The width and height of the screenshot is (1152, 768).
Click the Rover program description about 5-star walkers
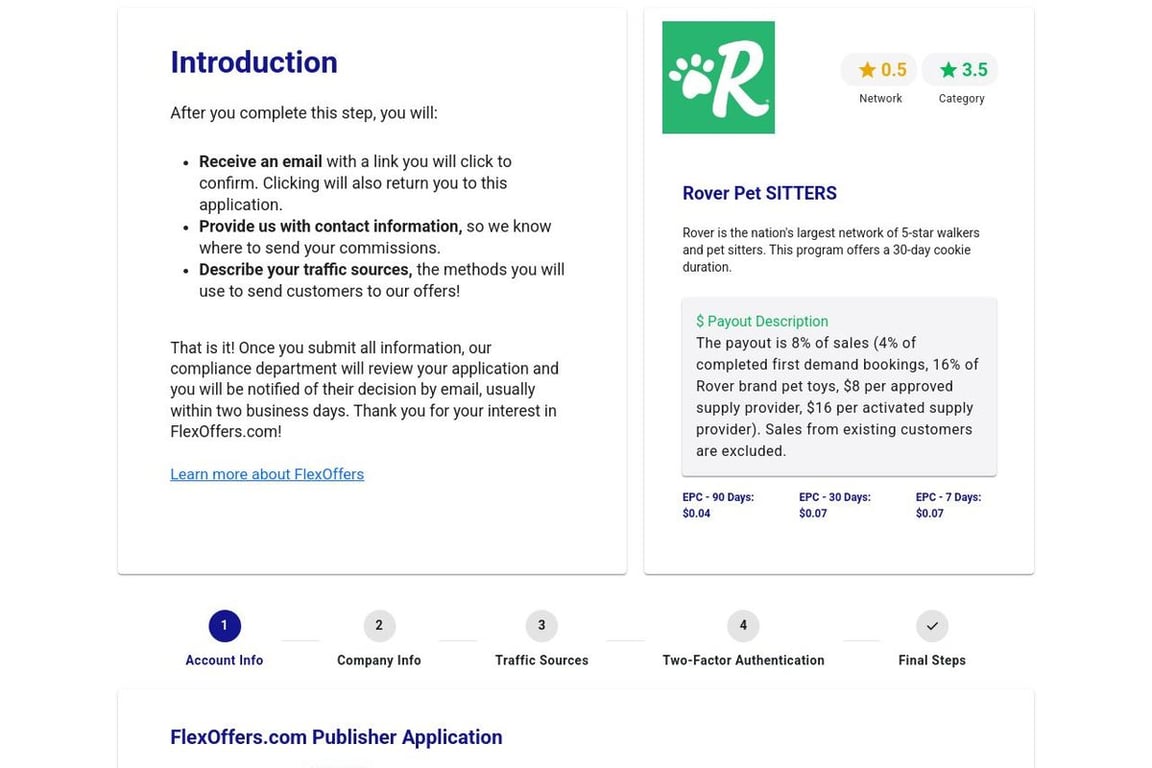click(x=831, y=250)
